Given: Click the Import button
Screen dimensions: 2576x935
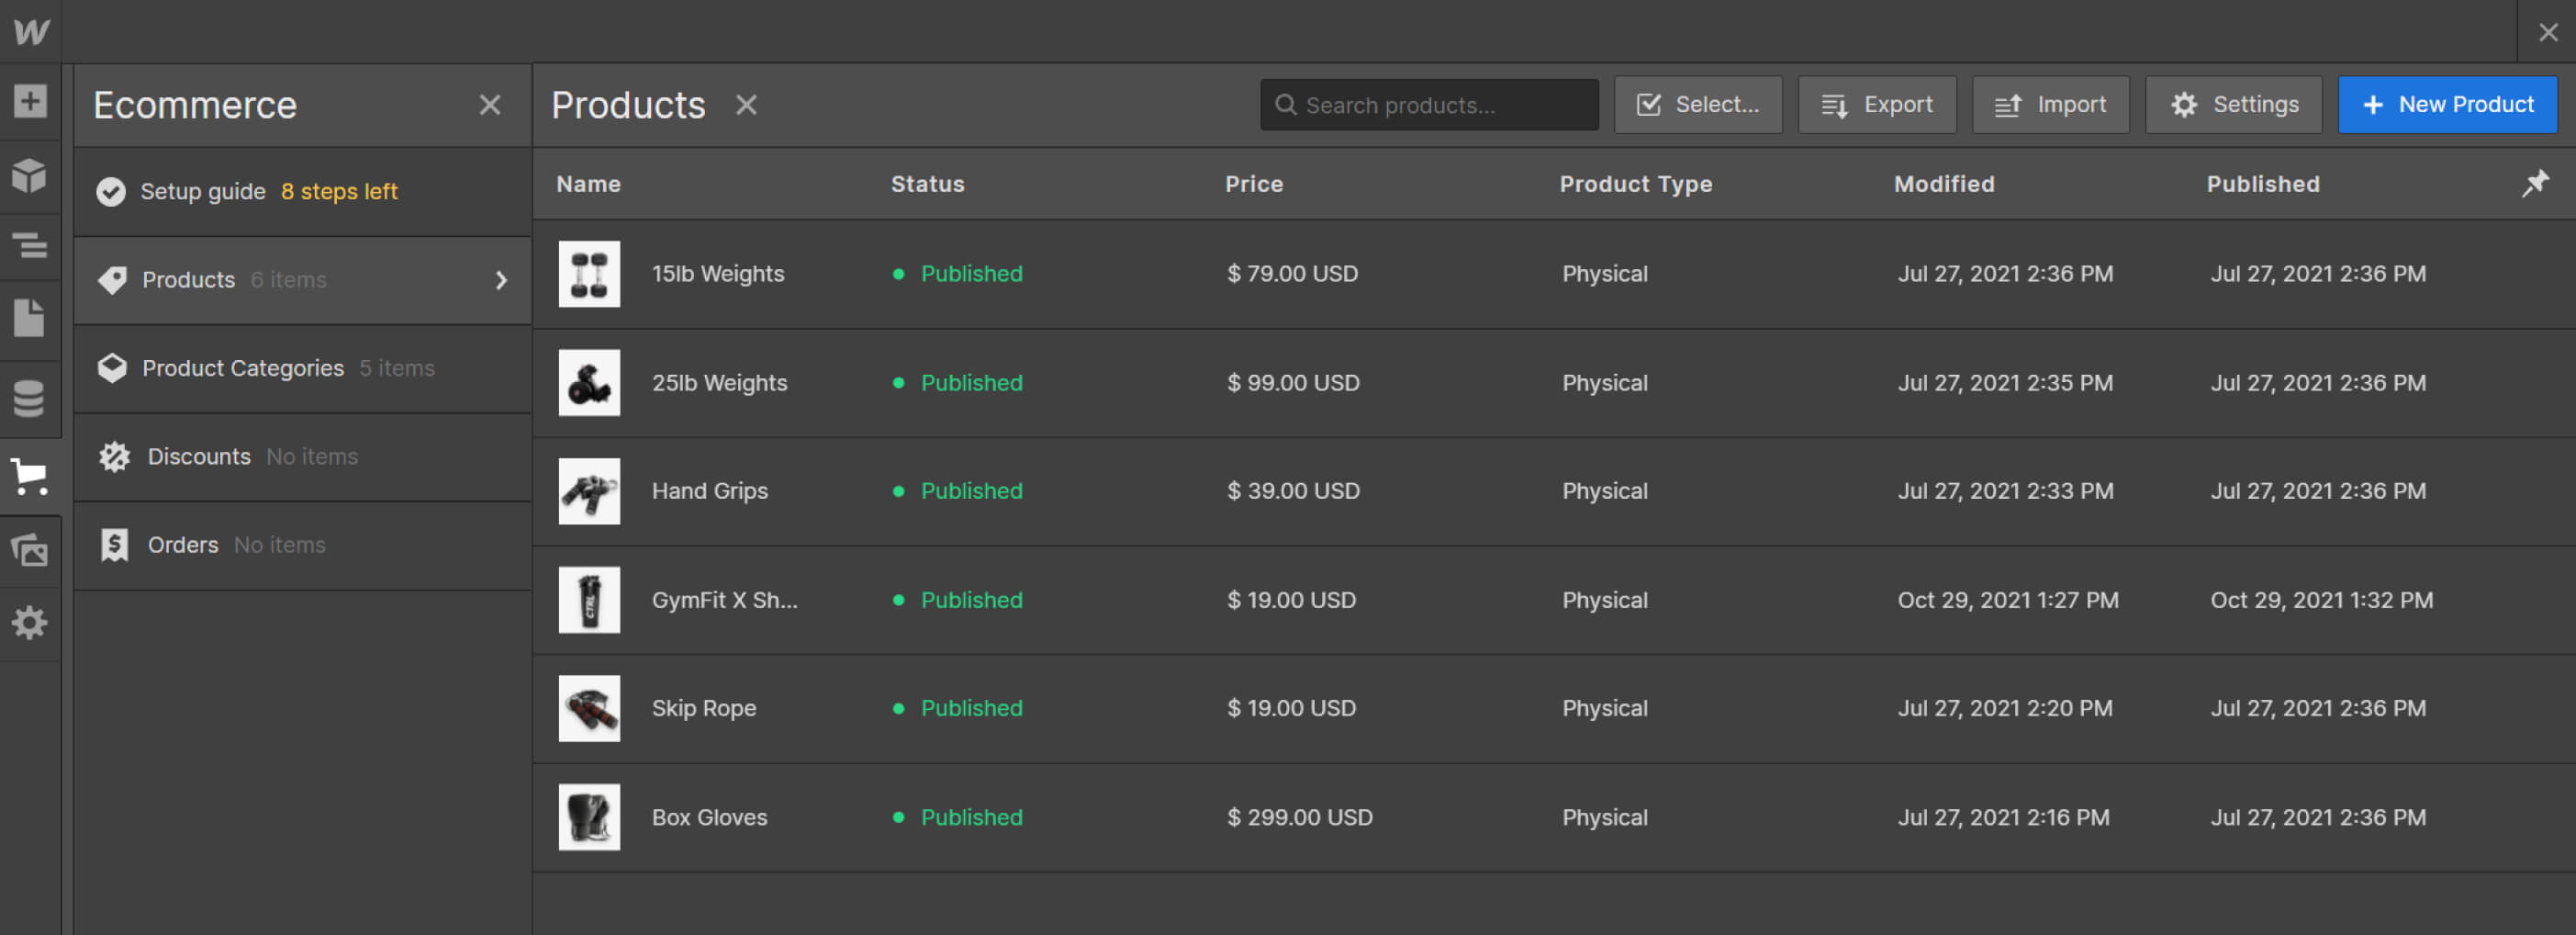Looking at the screenshot, I should pyautogui.click(x=2050, y=105).
